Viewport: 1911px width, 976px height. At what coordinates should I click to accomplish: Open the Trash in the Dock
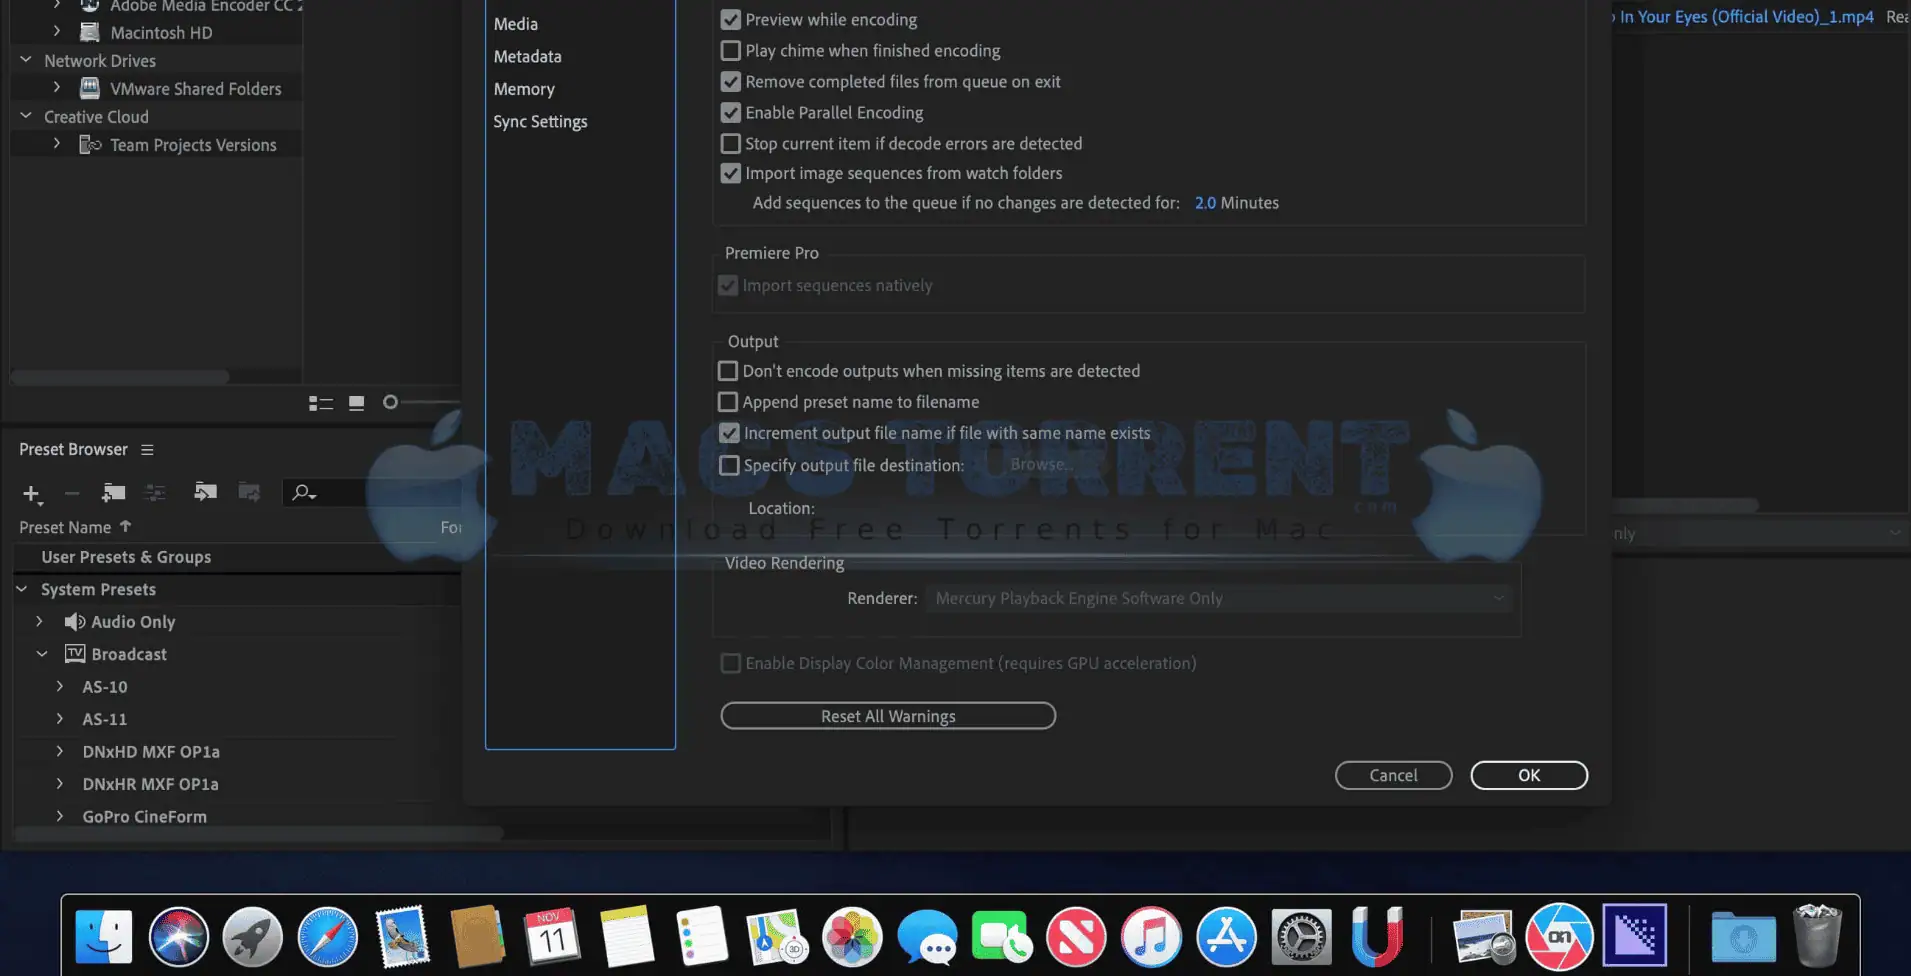(x=1817, y=936)
